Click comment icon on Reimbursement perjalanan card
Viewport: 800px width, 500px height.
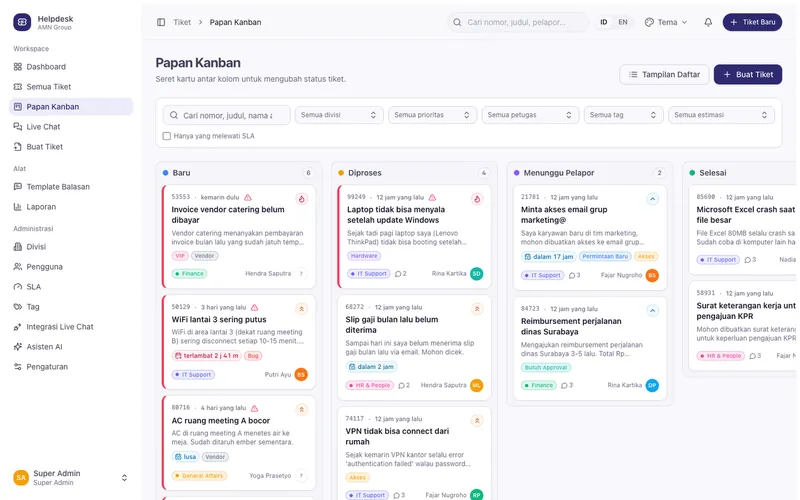(564, 386)
